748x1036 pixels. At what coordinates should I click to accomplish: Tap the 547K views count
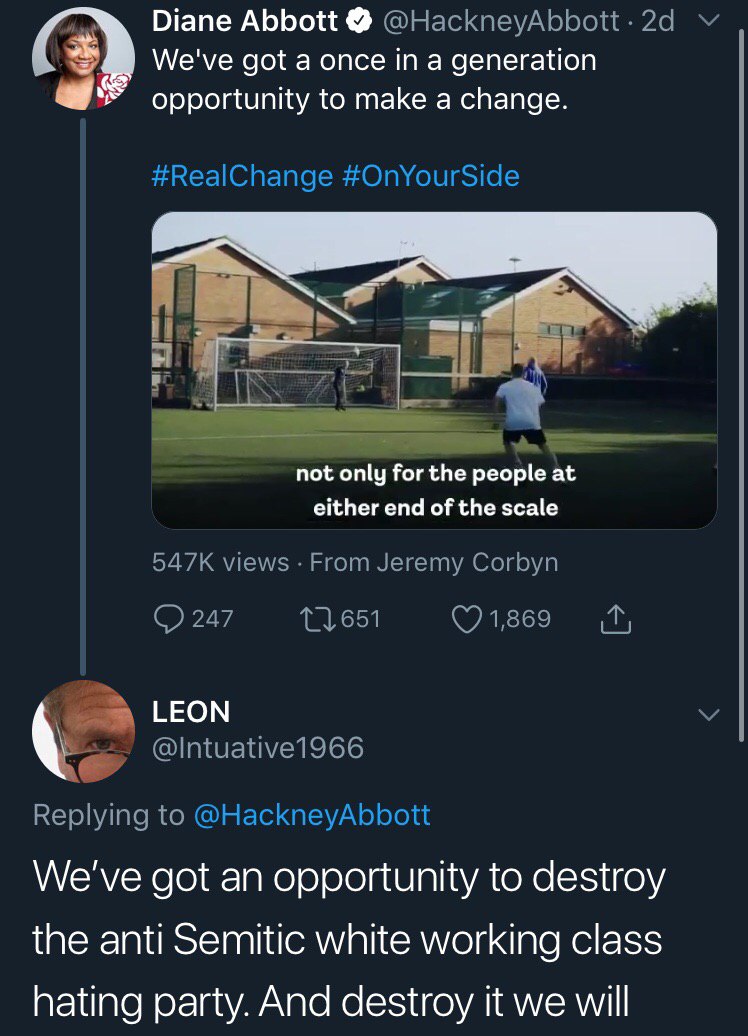[x=220, y=563]
